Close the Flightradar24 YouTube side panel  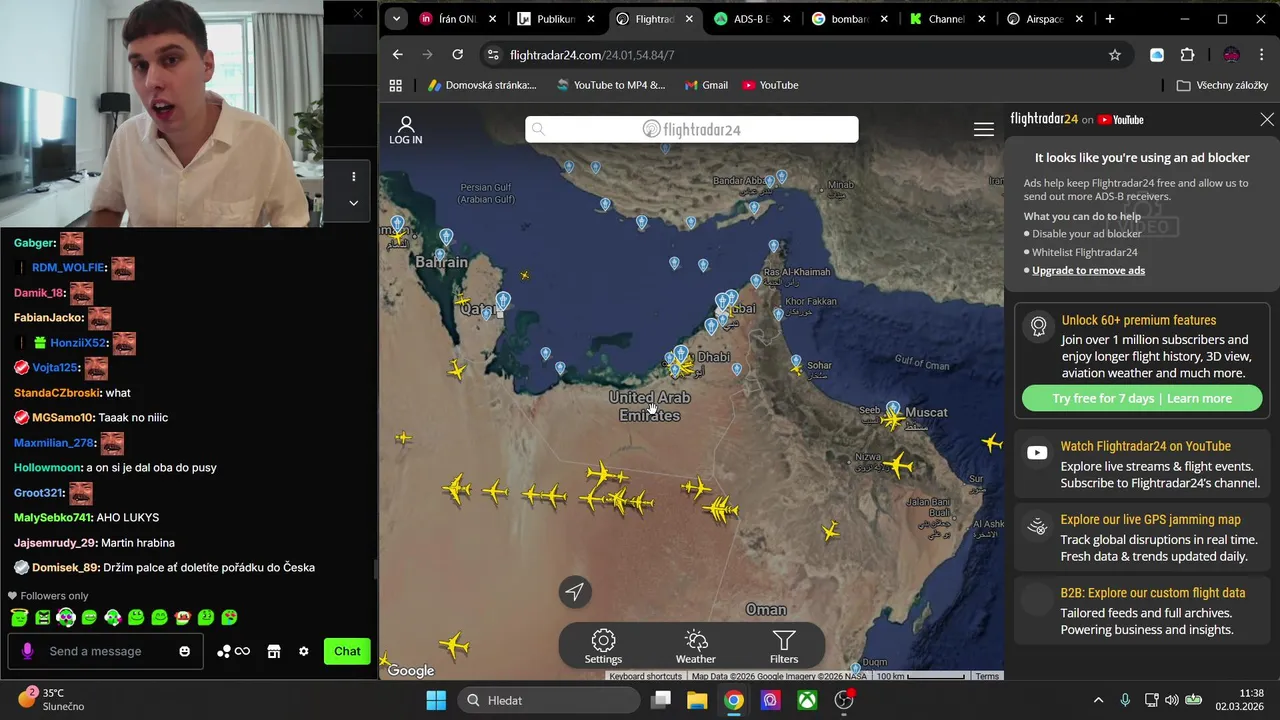pyautogui.click(x=1267, y=119)
